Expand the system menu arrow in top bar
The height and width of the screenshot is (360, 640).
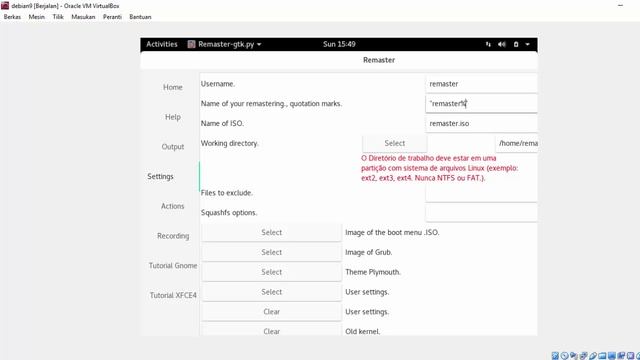527,44
